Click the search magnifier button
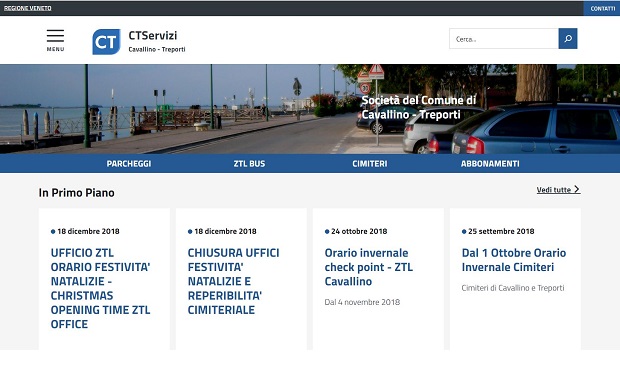Image resolution: width=620 pixels, height=388 pixels. tap(568, 38)
